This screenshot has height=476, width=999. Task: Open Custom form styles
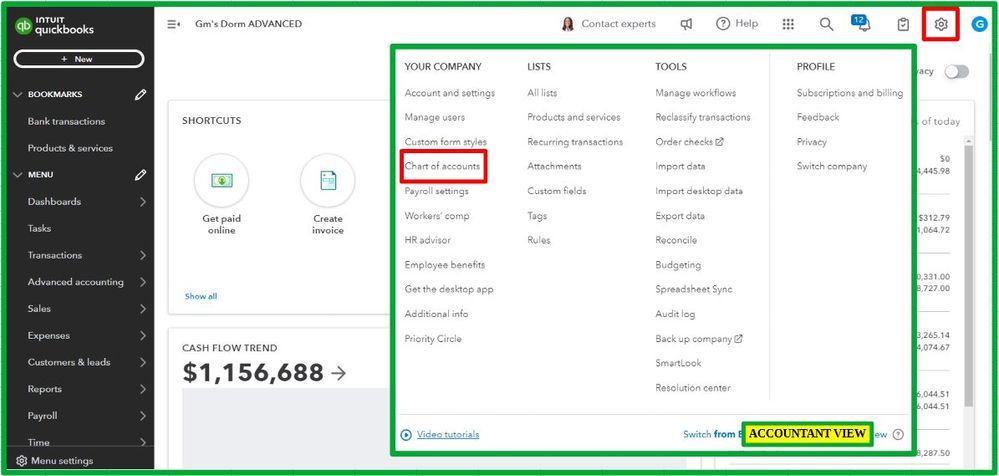pos(445,142)
